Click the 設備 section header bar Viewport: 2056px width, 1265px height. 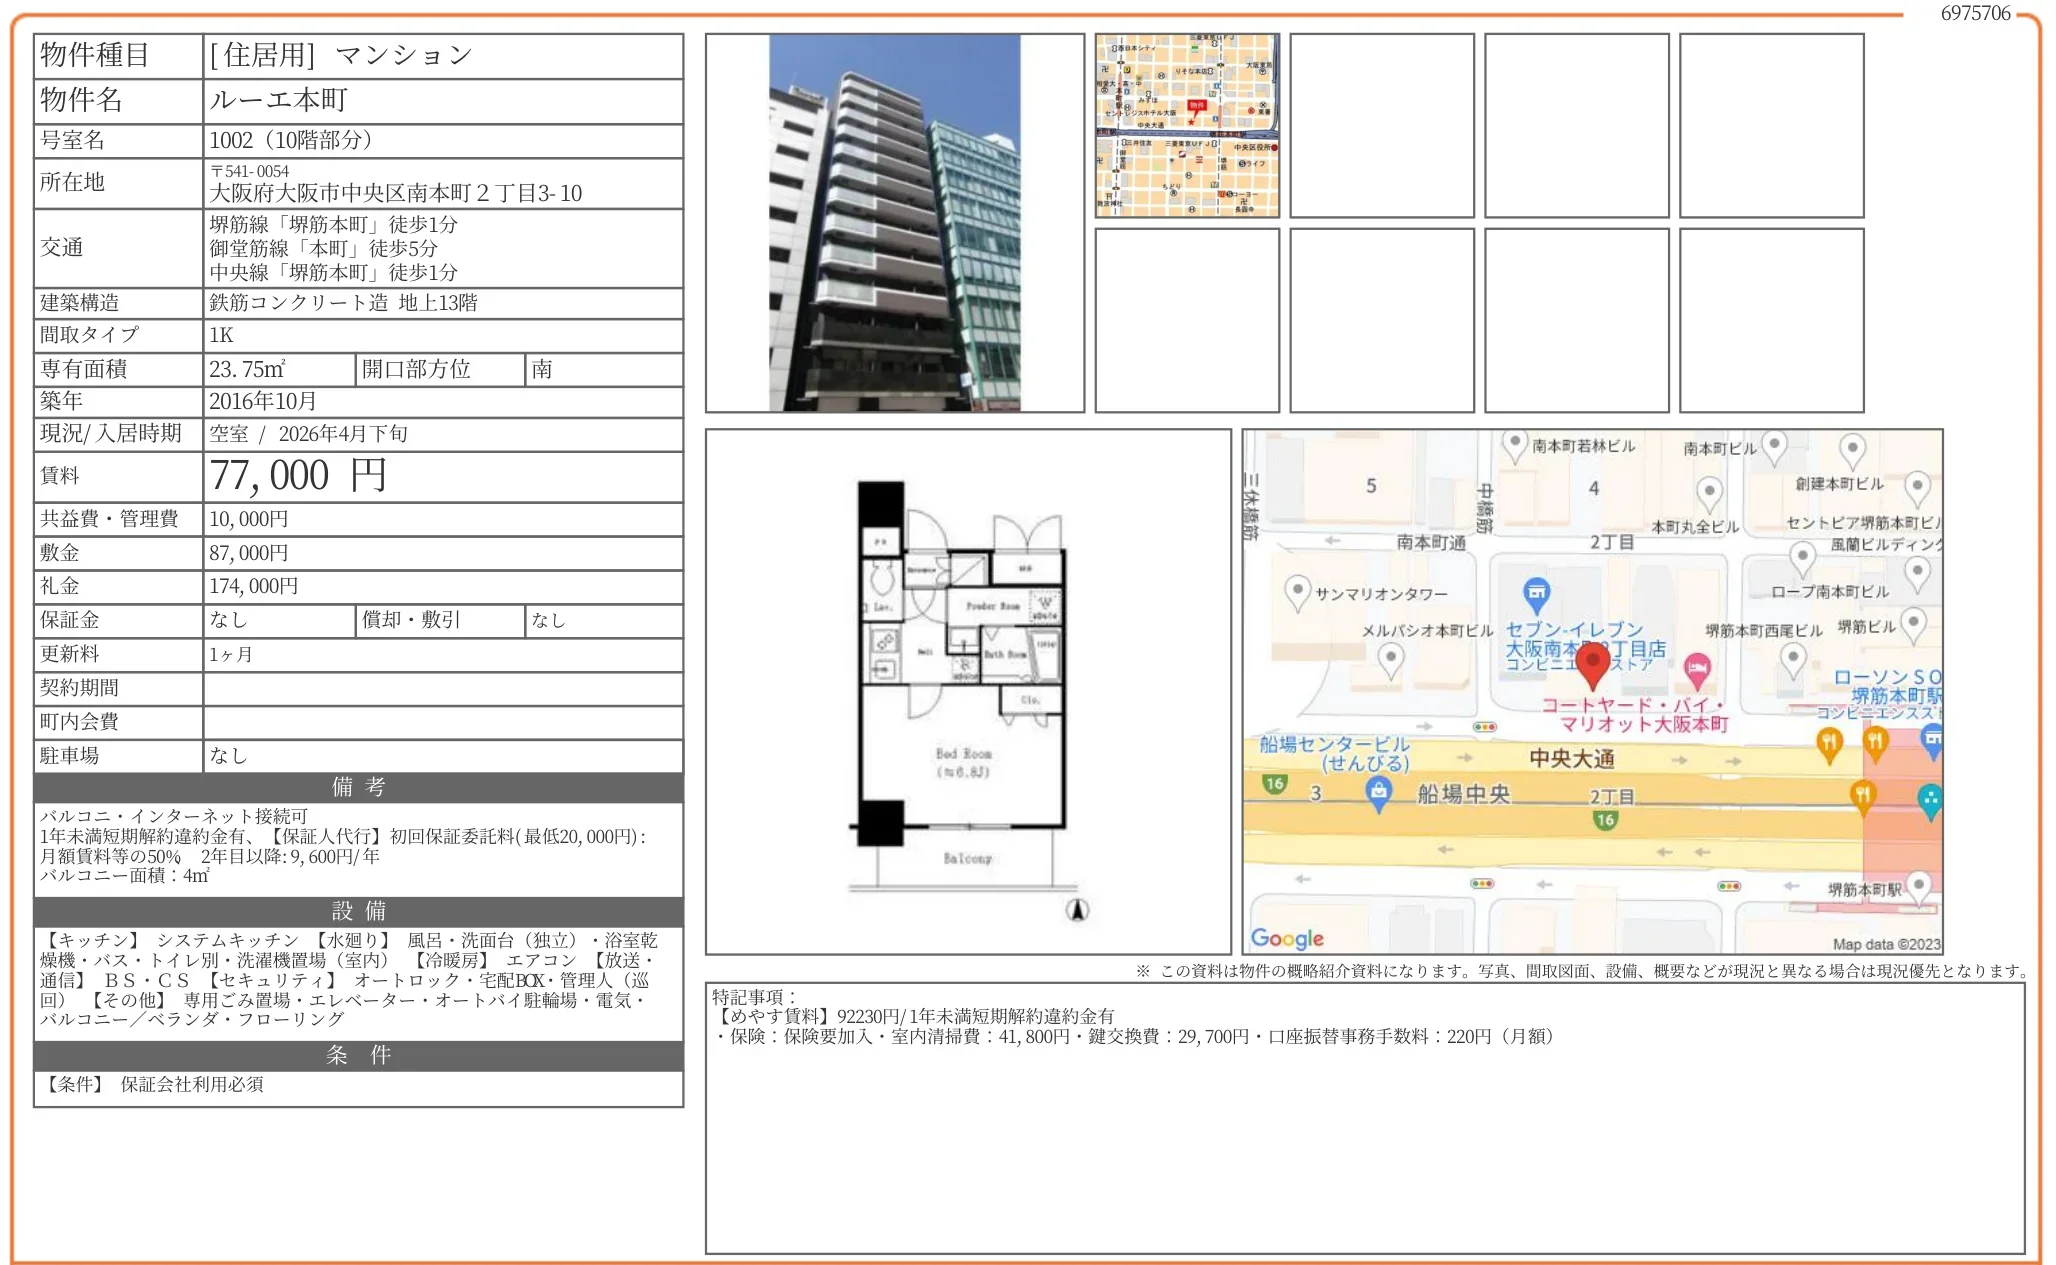(x=358, y=911)
